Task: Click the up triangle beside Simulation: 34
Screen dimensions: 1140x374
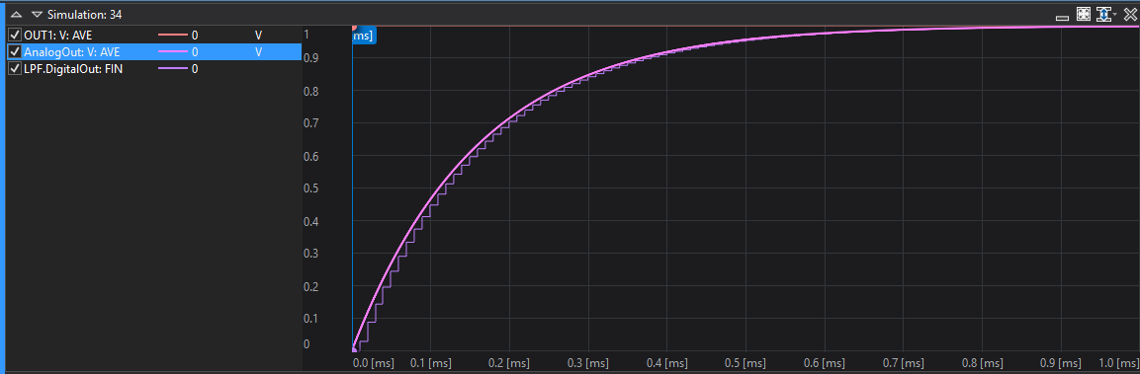Action: coord(16,15)
